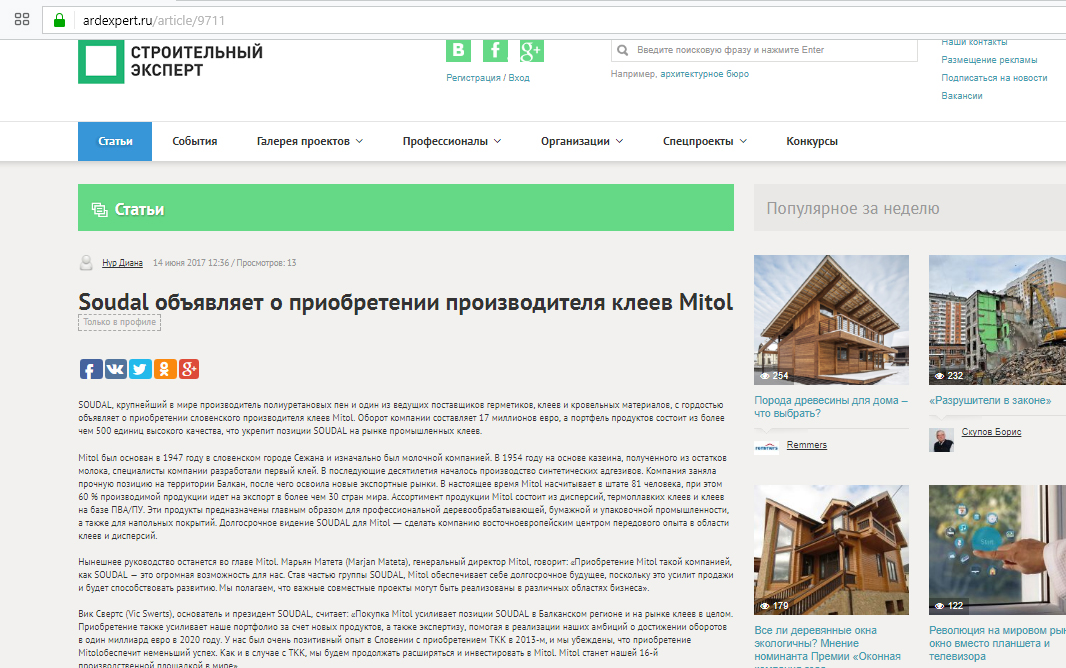This screenshot has height=668, width=1066.
Task: Click the browser address bar URL
Action: coord(154,20)
